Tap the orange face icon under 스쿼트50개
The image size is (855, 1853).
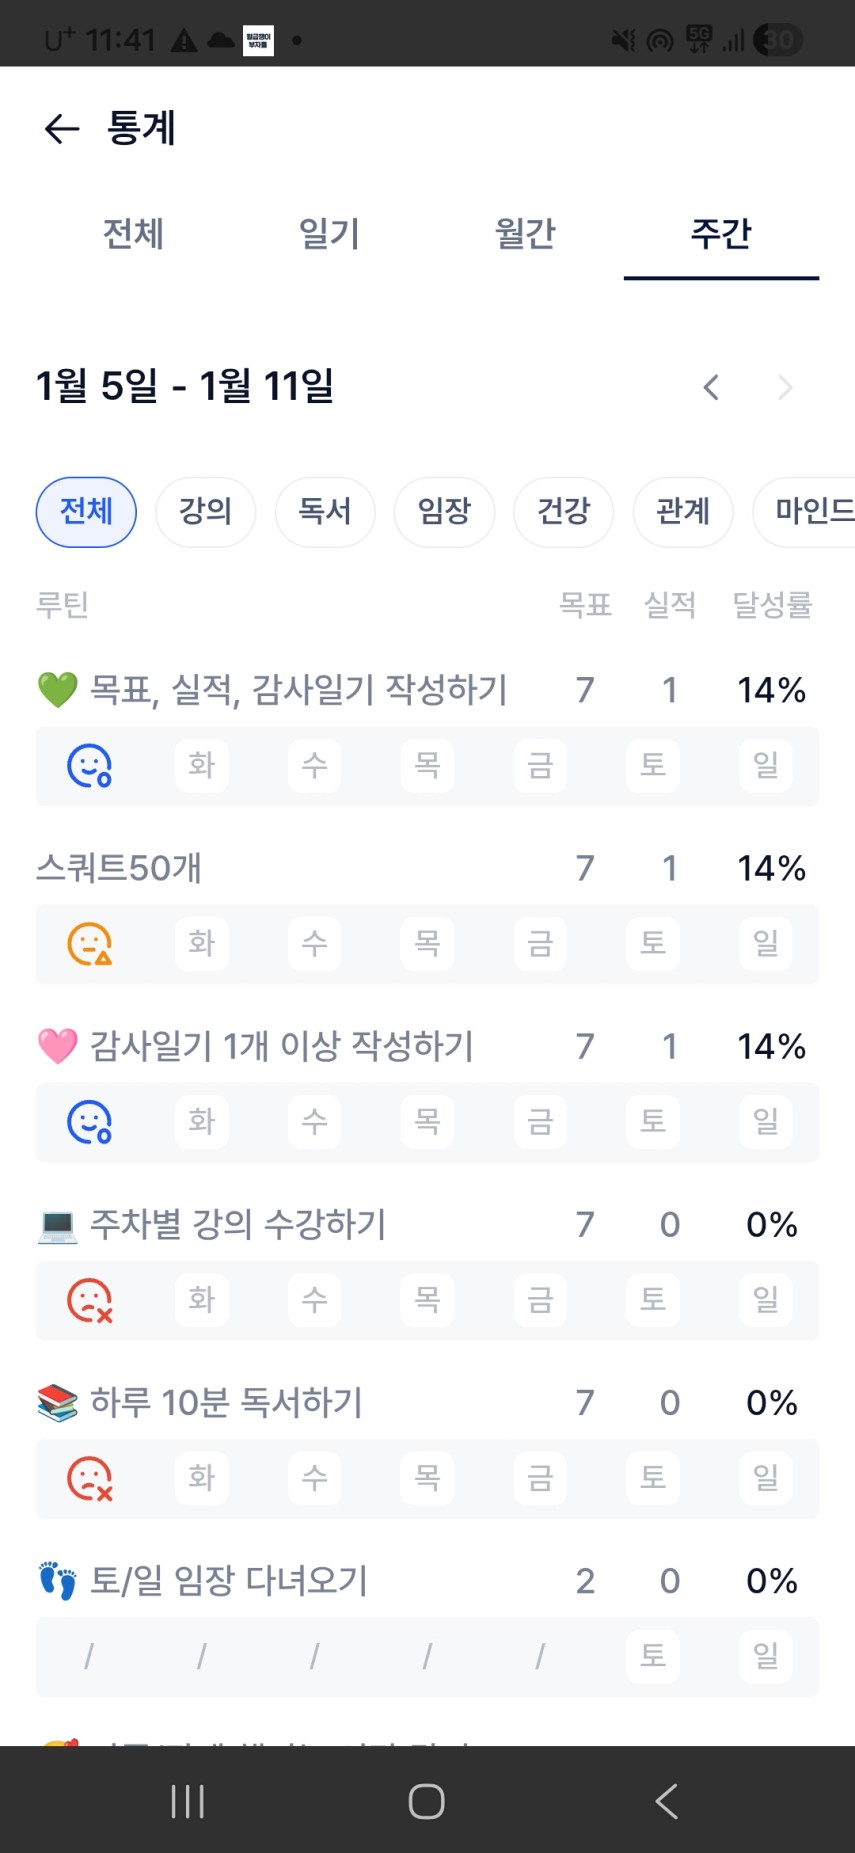(89, 944)
